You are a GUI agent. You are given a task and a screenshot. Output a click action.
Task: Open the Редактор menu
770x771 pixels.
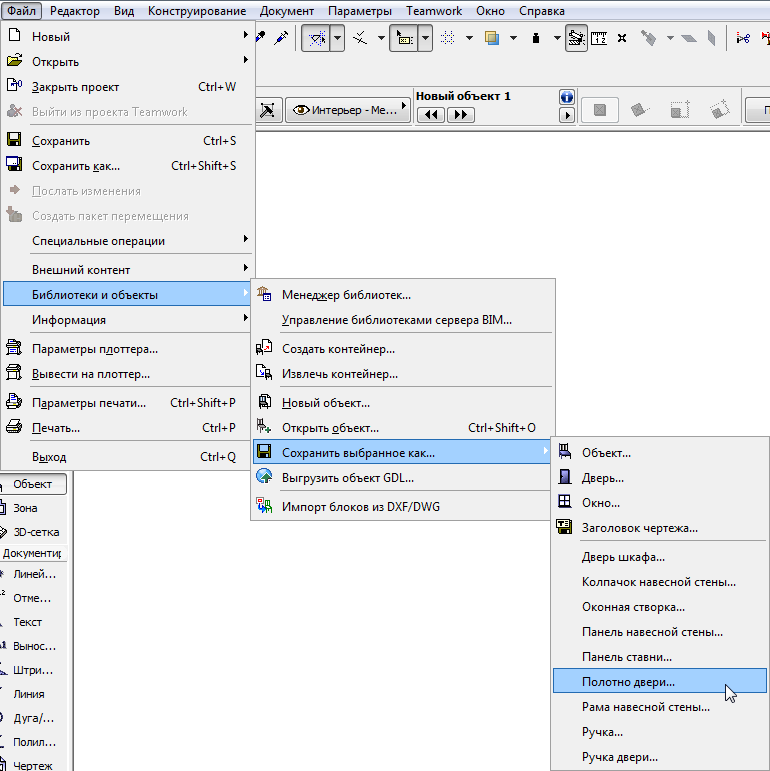tap(75, 11)
